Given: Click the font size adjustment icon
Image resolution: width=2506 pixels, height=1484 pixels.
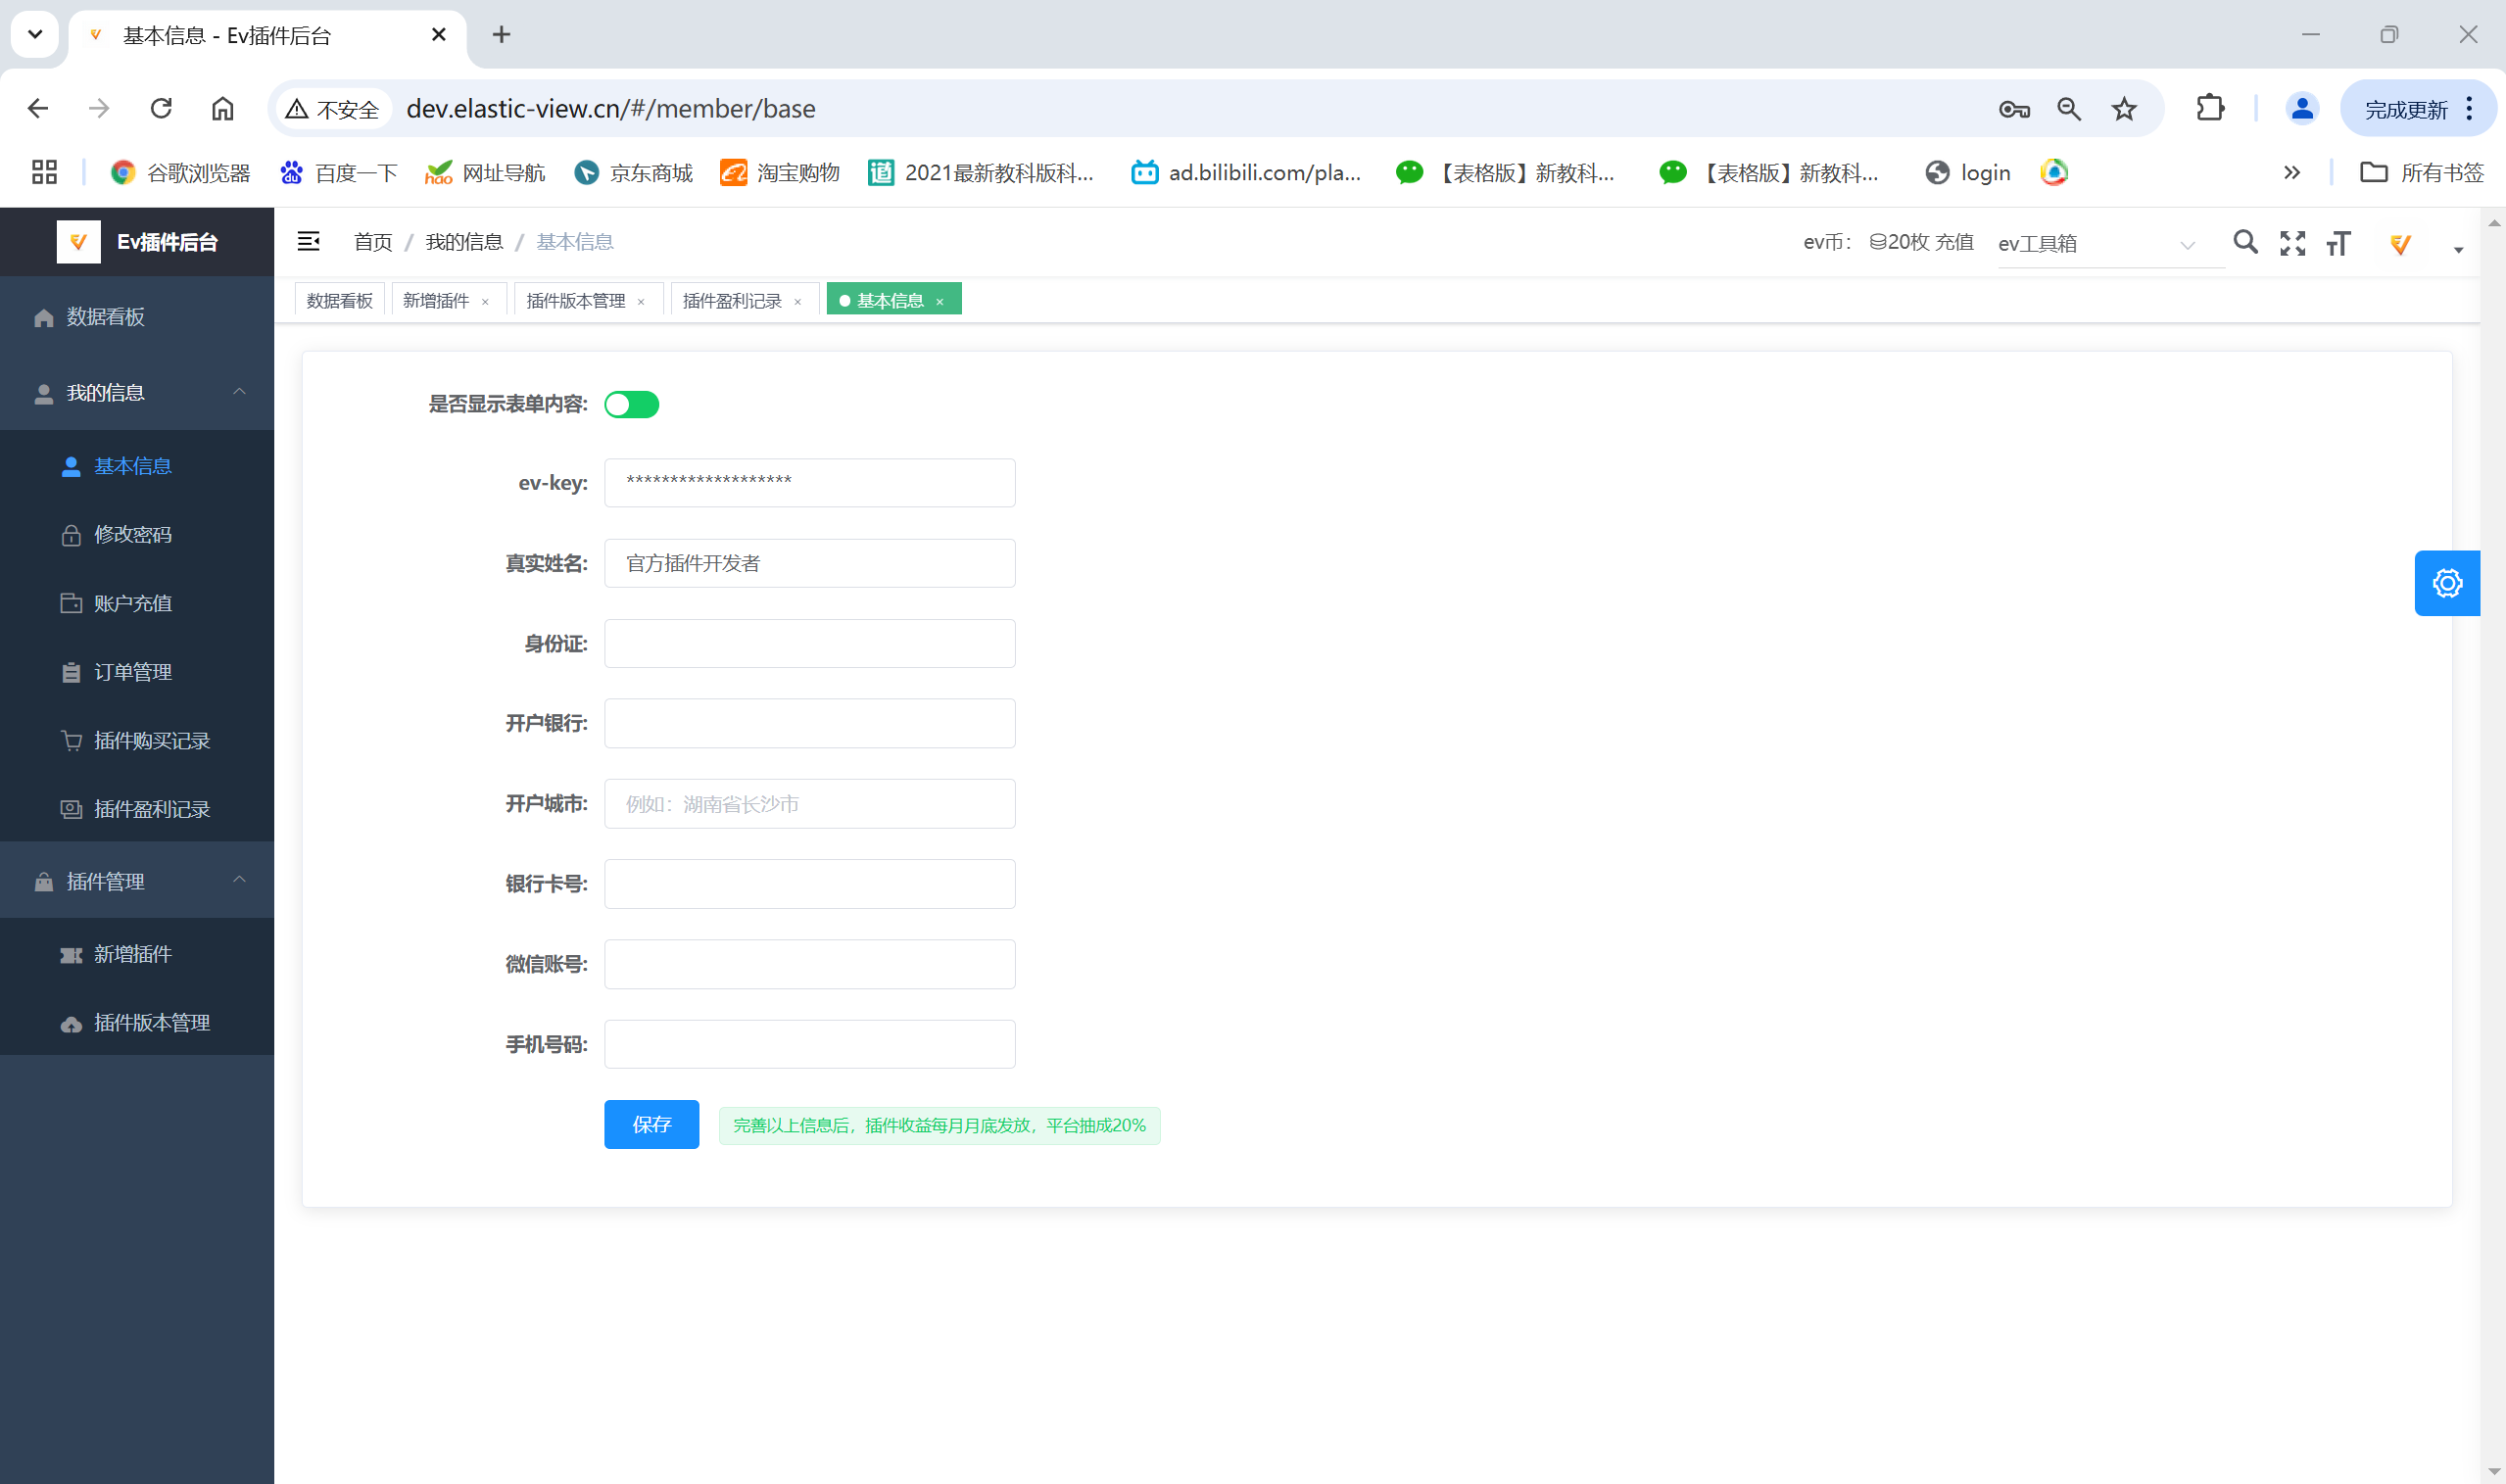Looking at the screenshot, I should point(2338,243).
